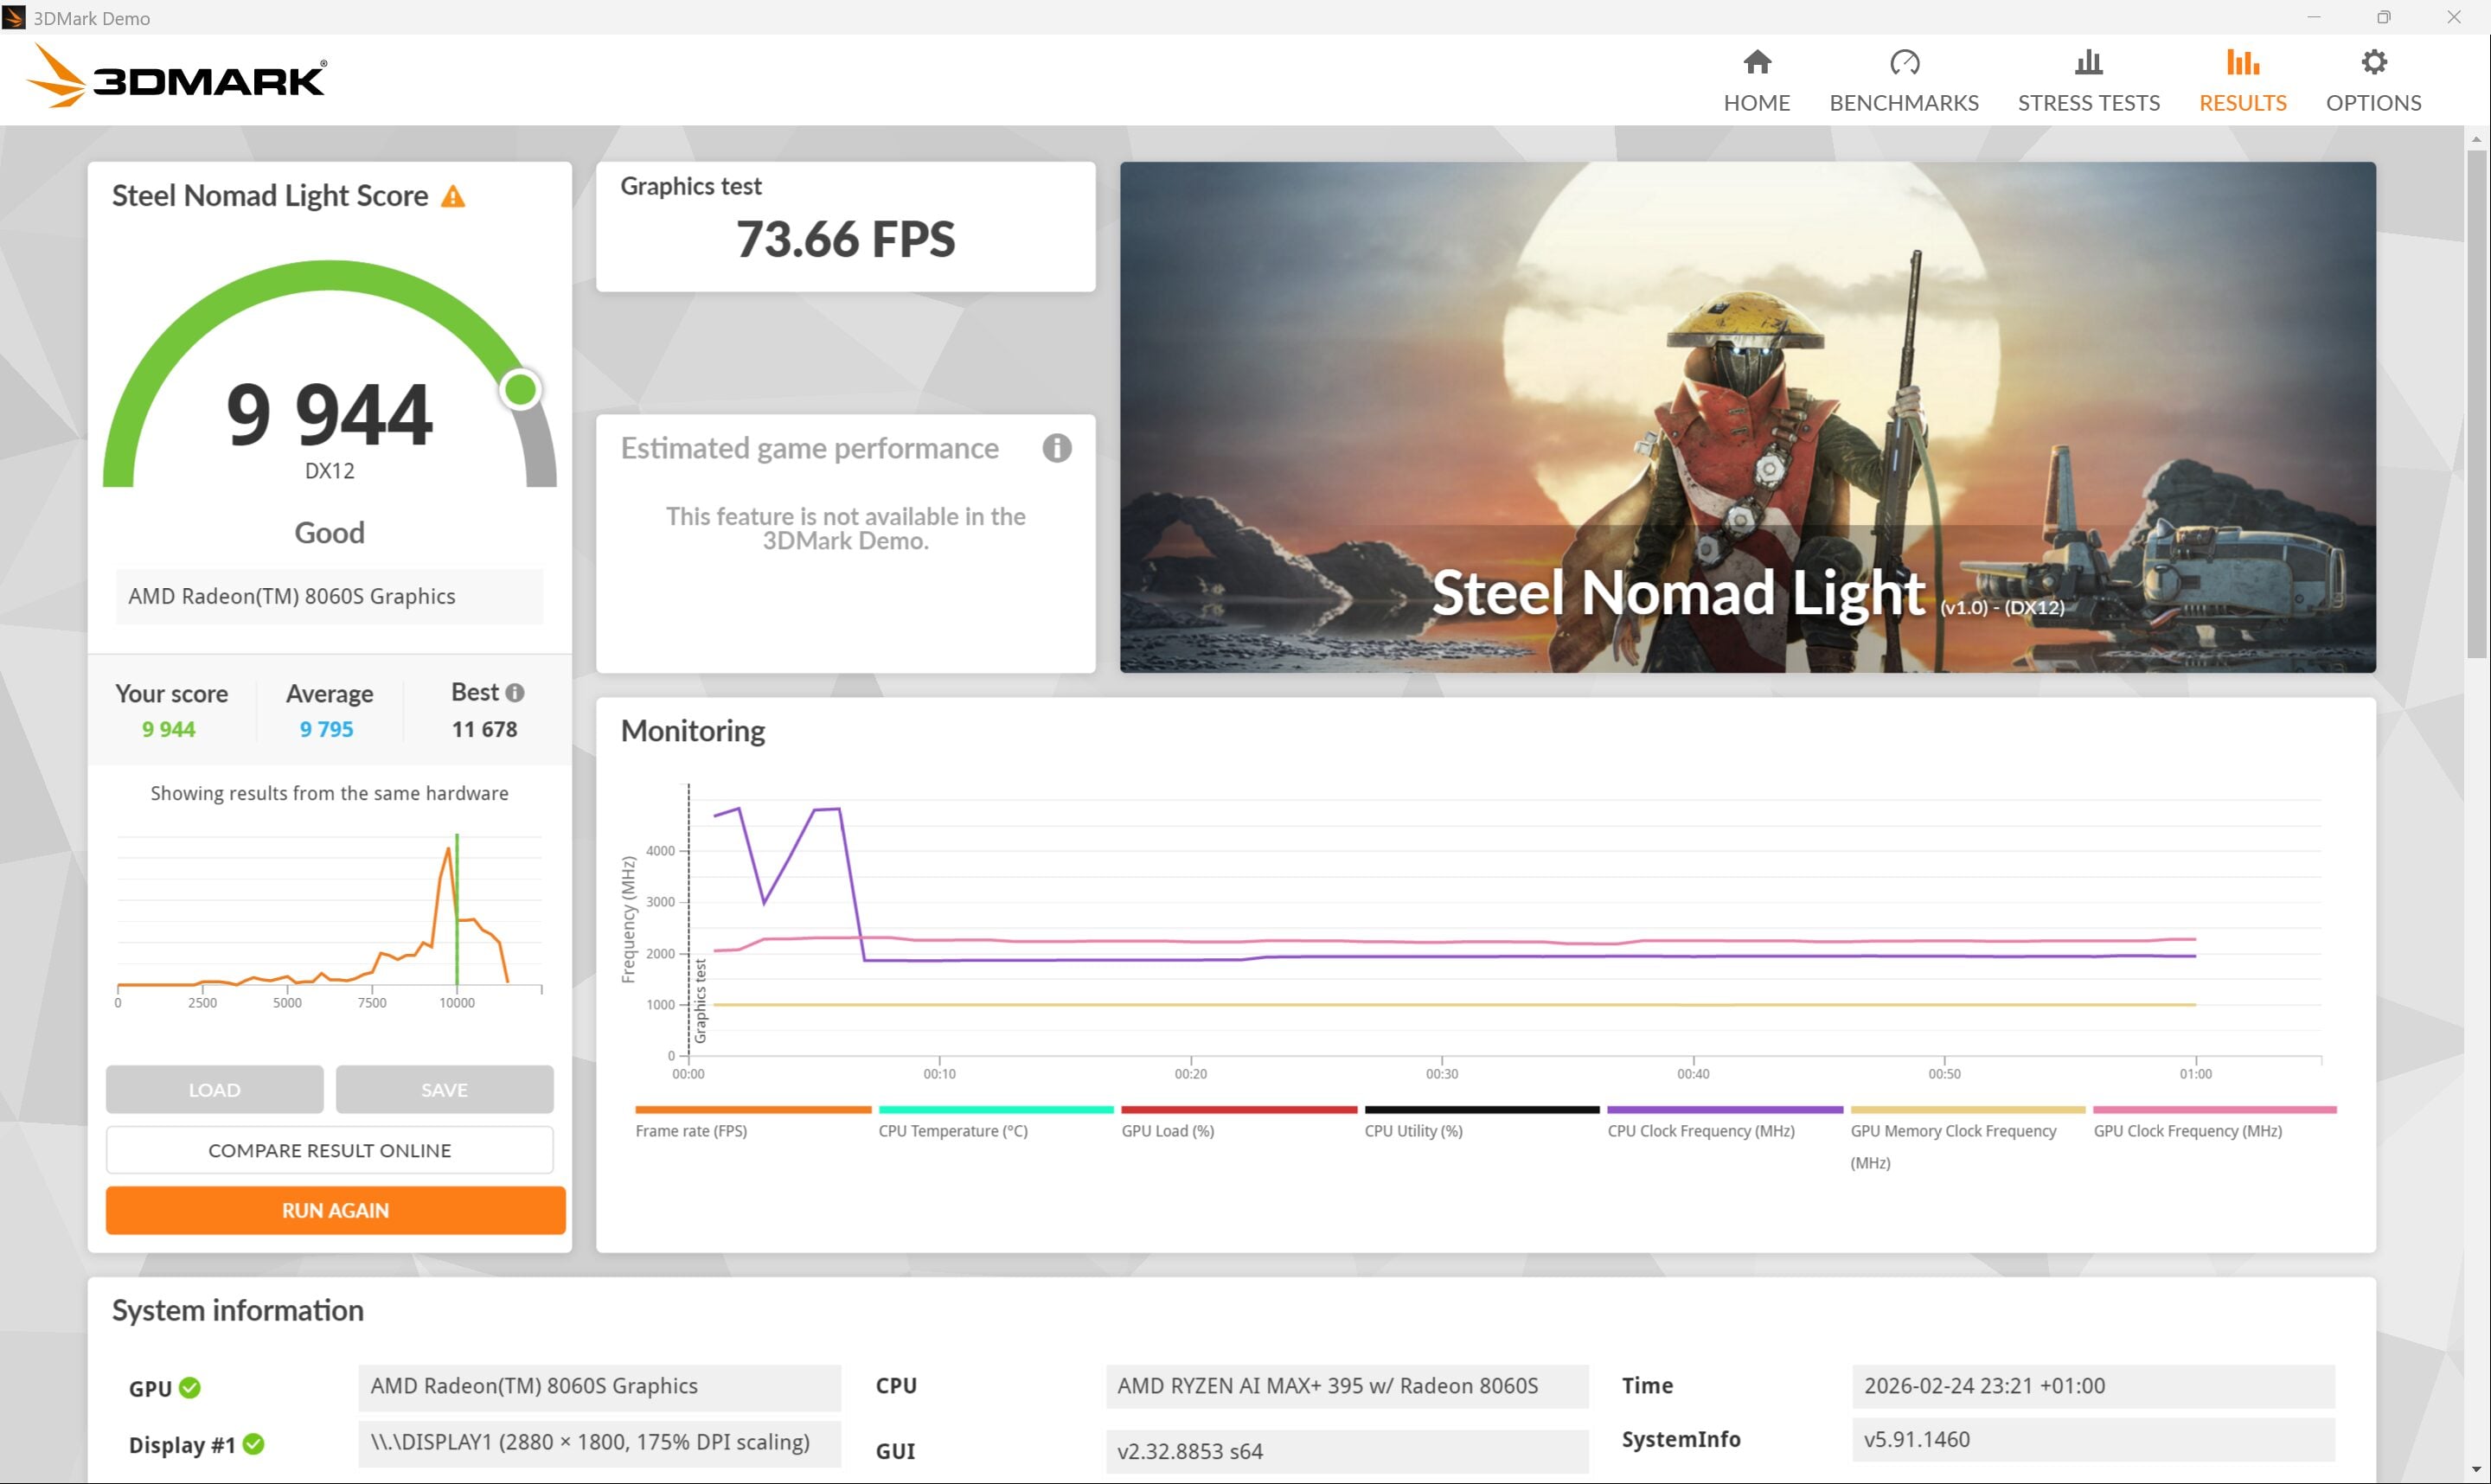Open the Home tab icon
The height and width of the screenshot is (1484, 2491).
1757,63
